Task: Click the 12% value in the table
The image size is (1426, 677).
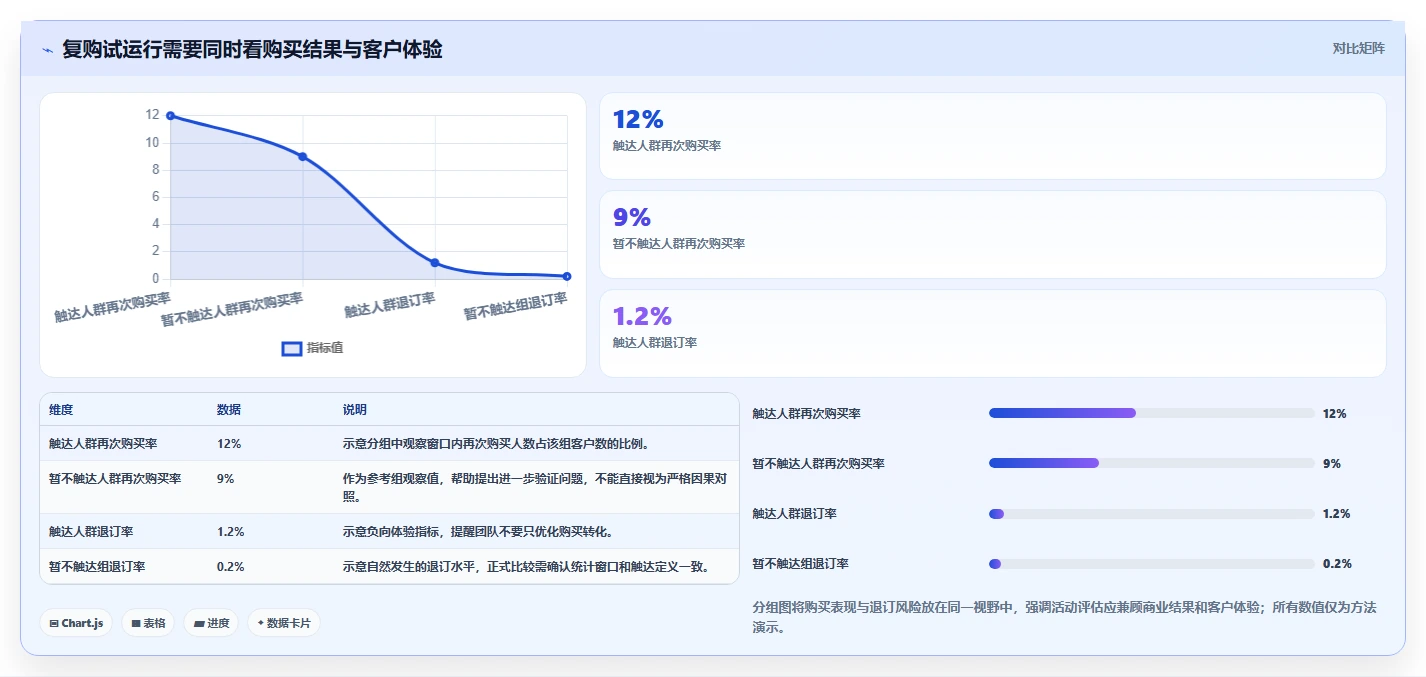Action: 229,444
